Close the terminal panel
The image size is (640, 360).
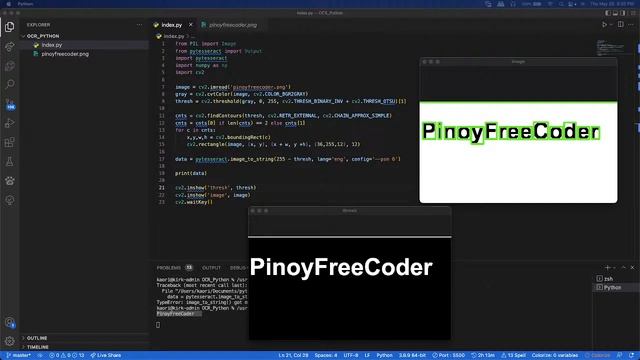coord(632,268)
